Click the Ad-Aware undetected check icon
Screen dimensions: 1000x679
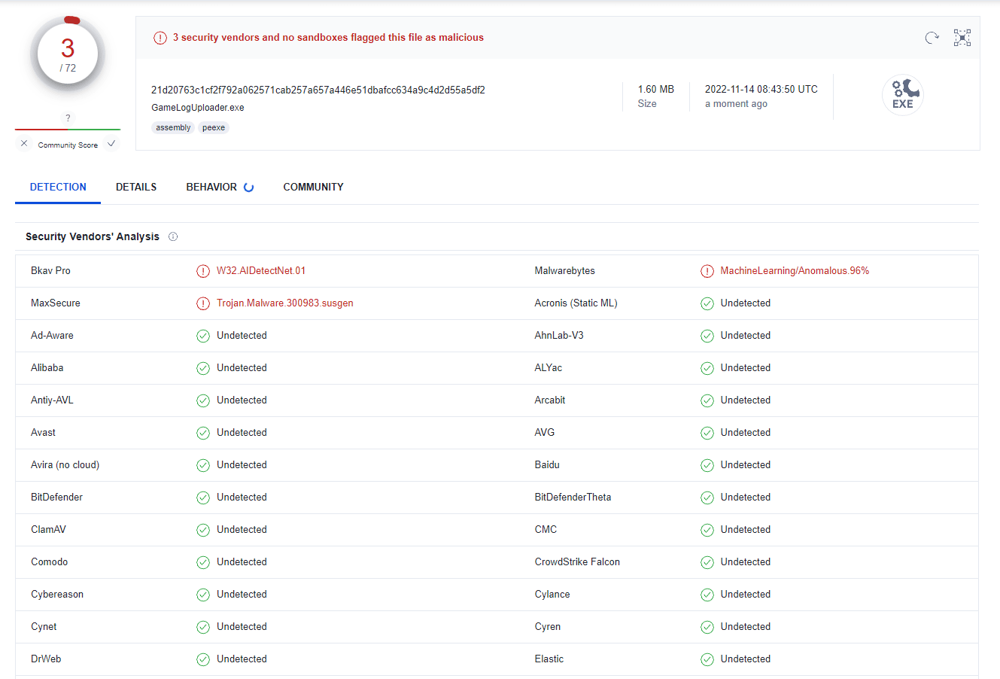coord(203,336)
